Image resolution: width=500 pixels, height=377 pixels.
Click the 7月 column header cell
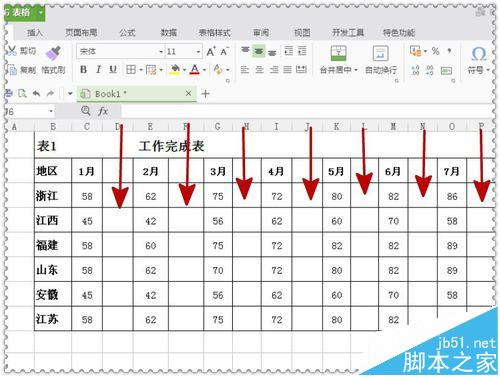[452, 171]
